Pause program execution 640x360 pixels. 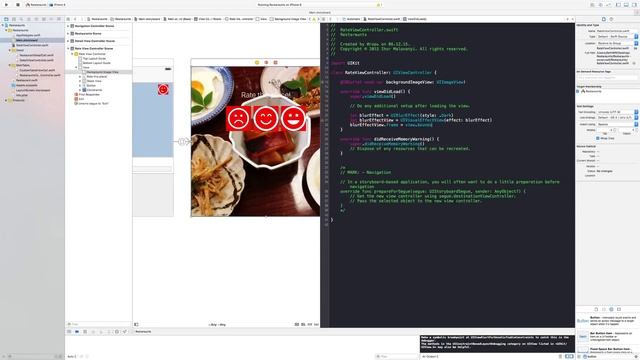tap(85, 331)
